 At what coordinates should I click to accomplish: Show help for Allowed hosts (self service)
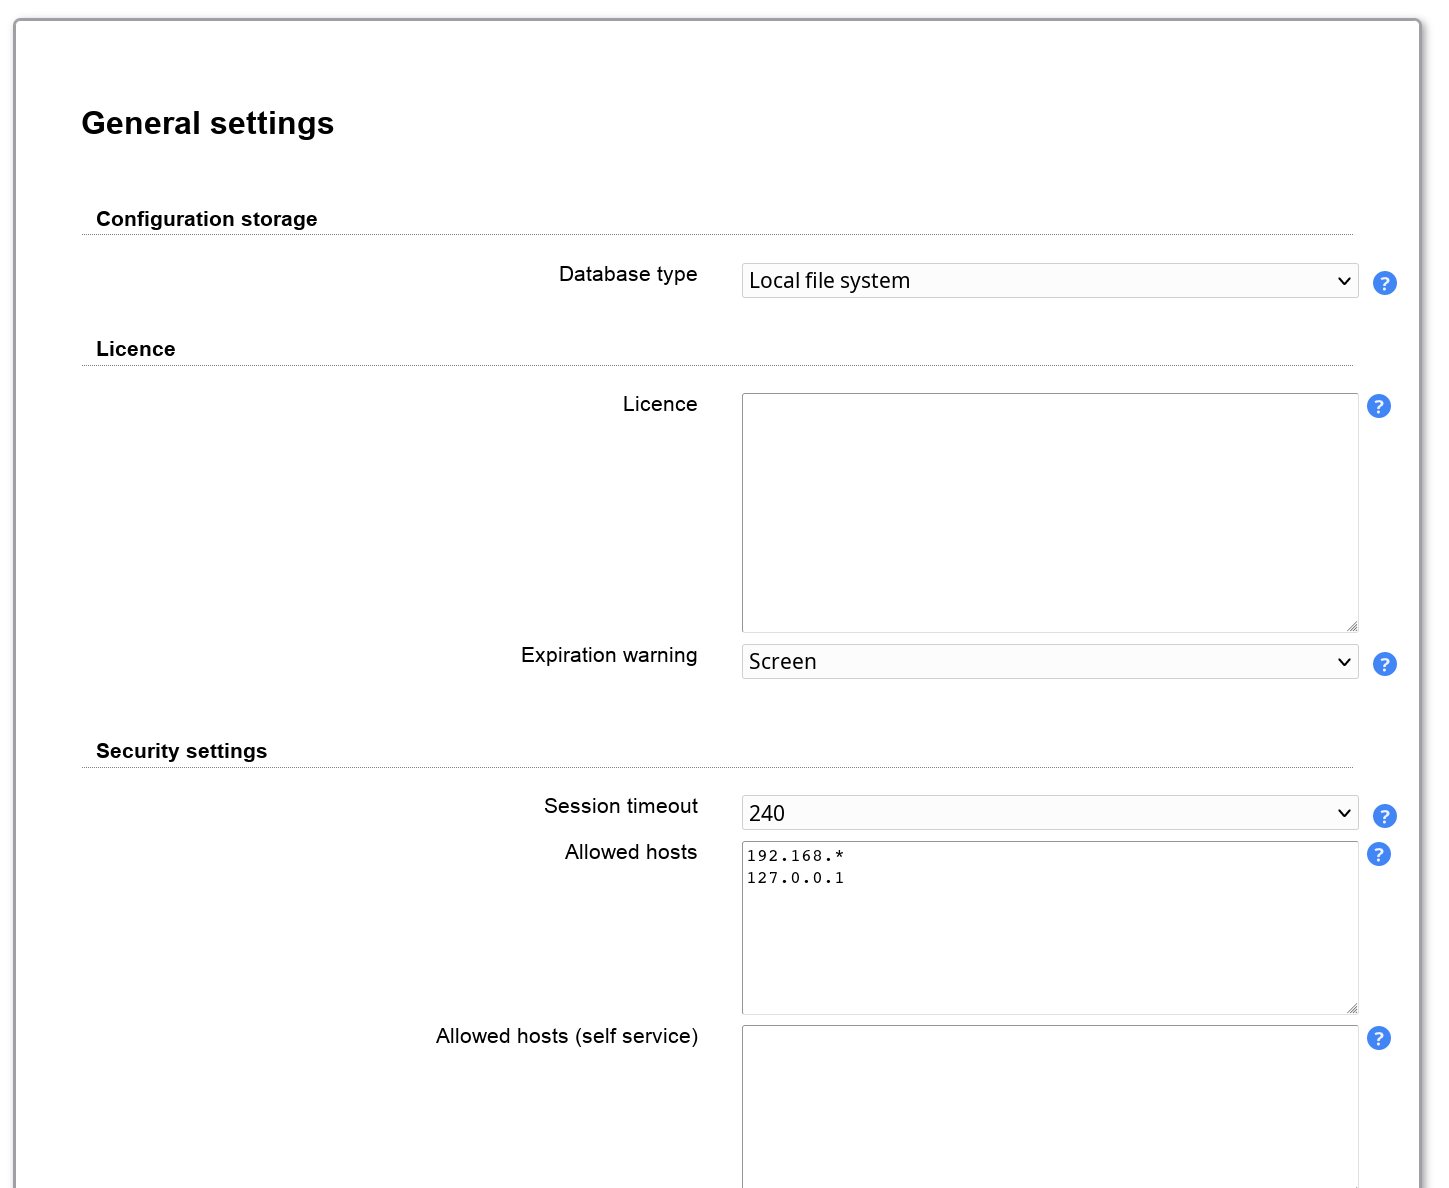pos(1378,1038)
